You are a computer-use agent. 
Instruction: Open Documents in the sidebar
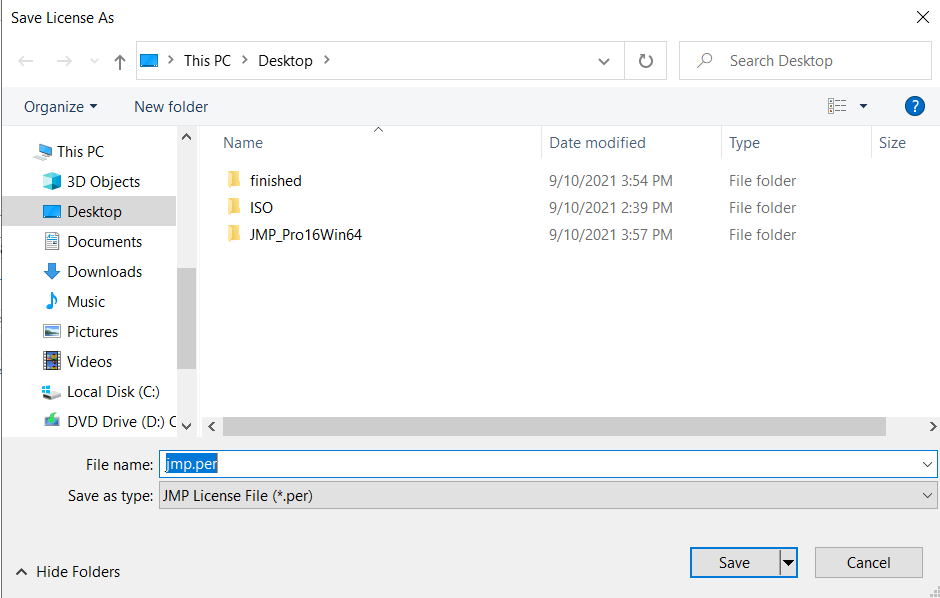coord(104,241)
